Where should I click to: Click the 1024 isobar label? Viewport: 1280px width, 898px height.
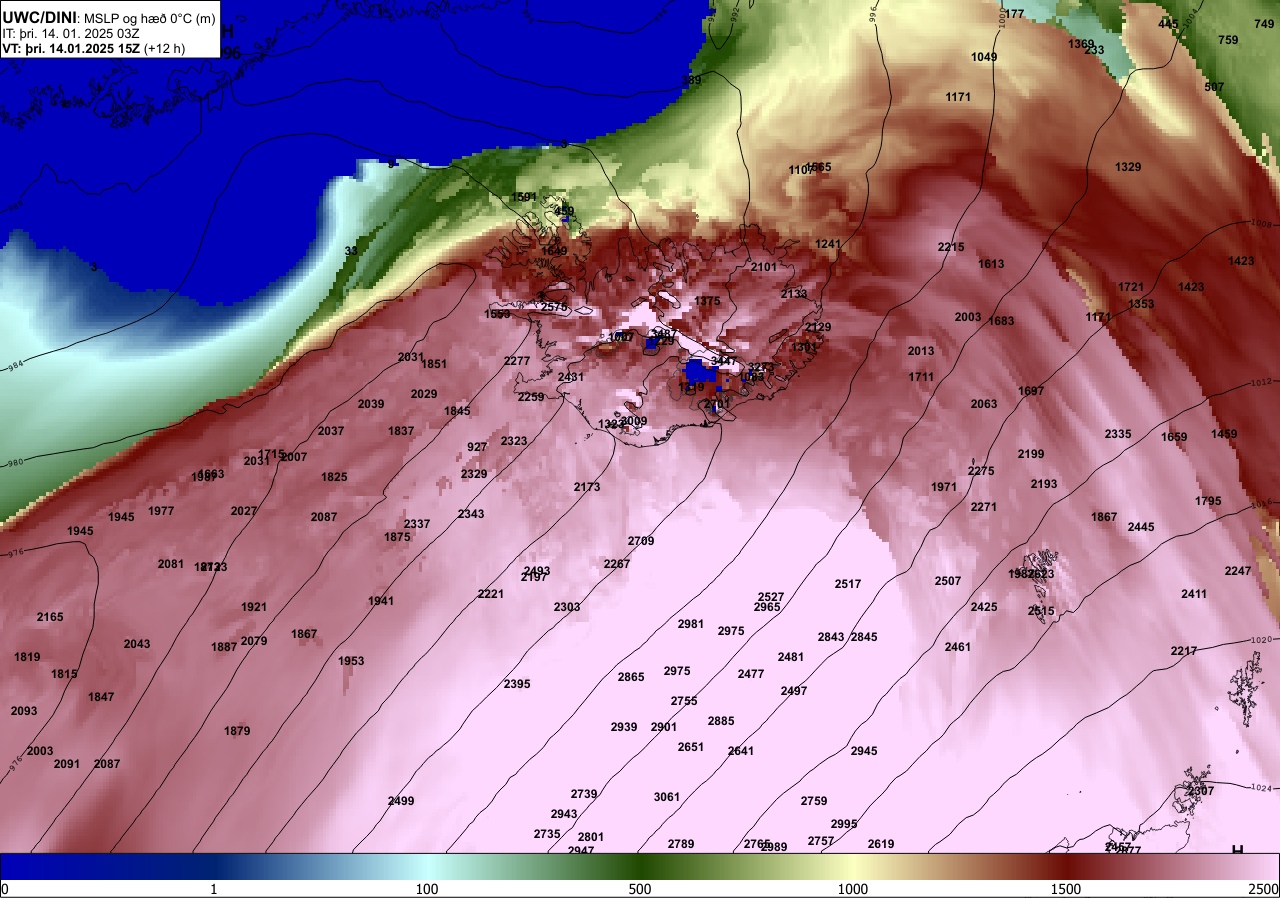tap(1263, 787)
